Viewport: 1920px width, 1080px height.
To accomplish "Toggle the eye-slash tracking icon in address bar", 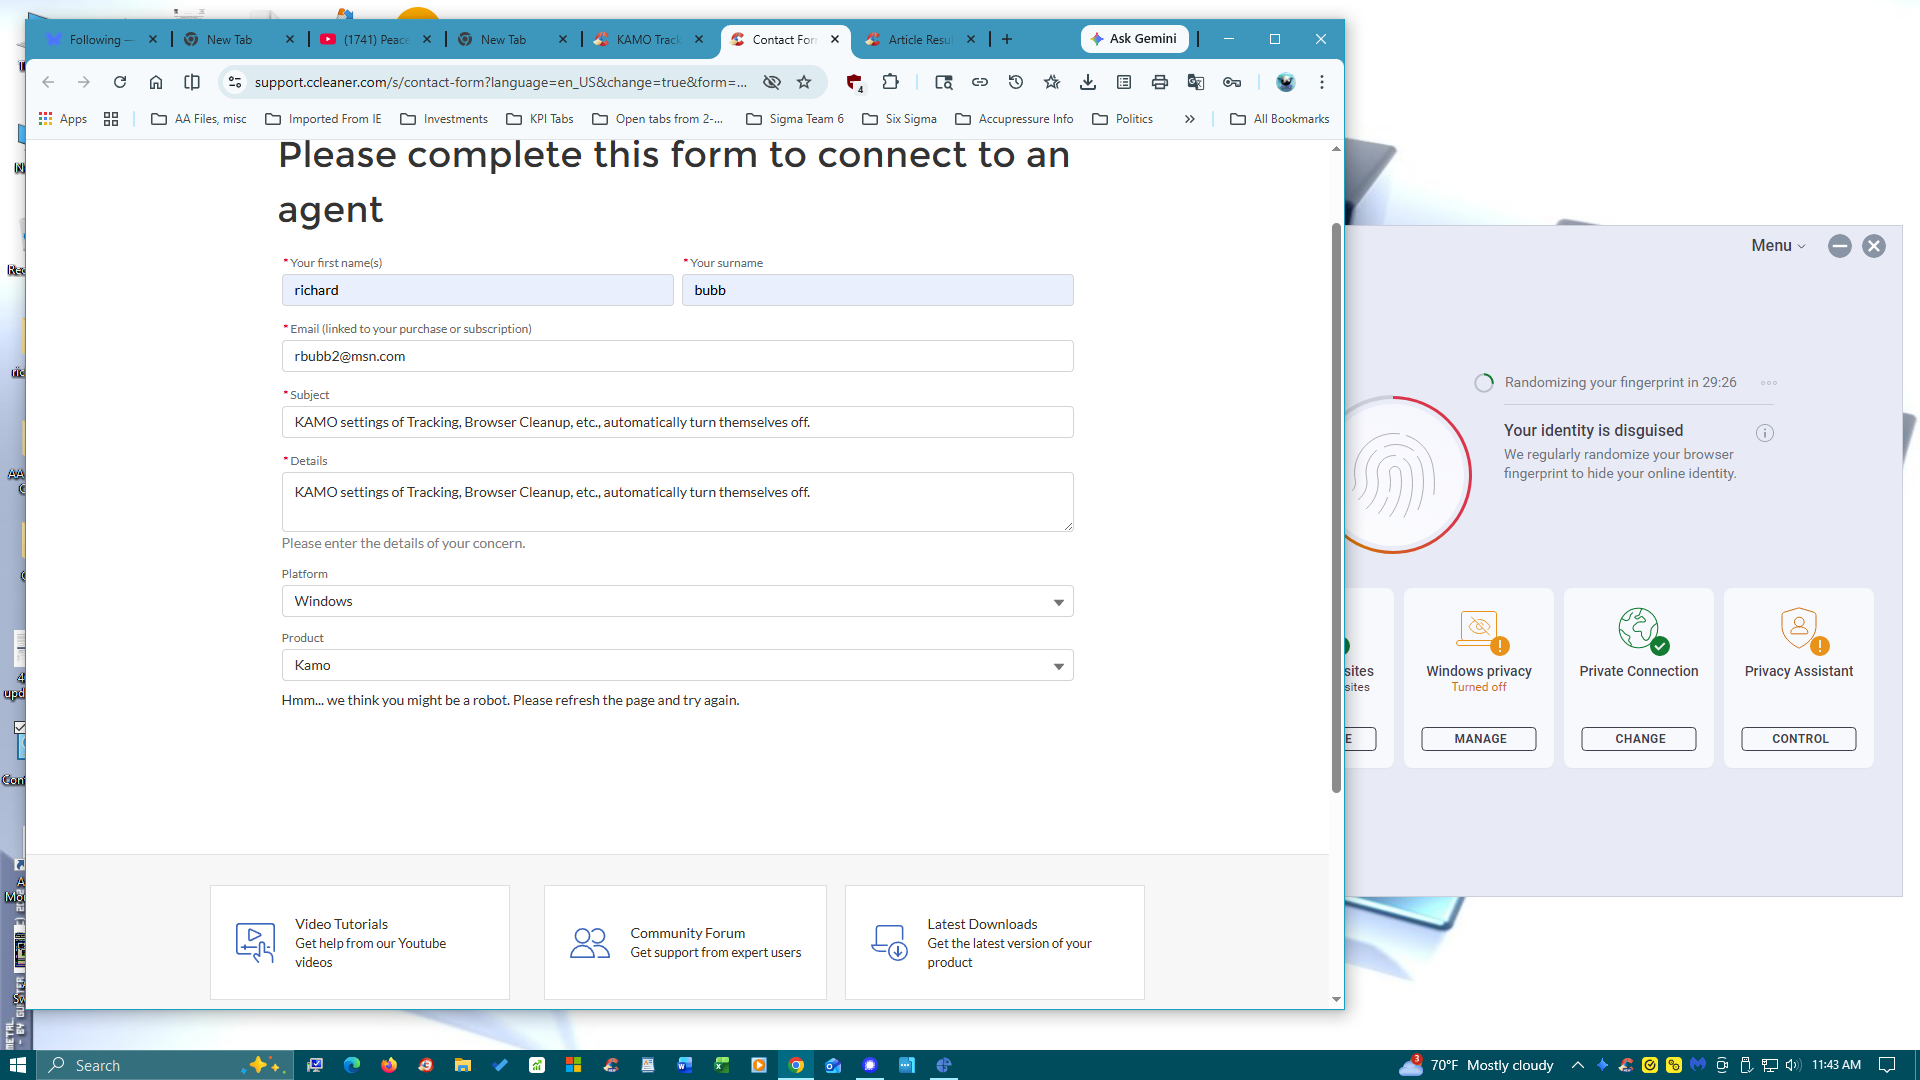I will pos(771,82).
